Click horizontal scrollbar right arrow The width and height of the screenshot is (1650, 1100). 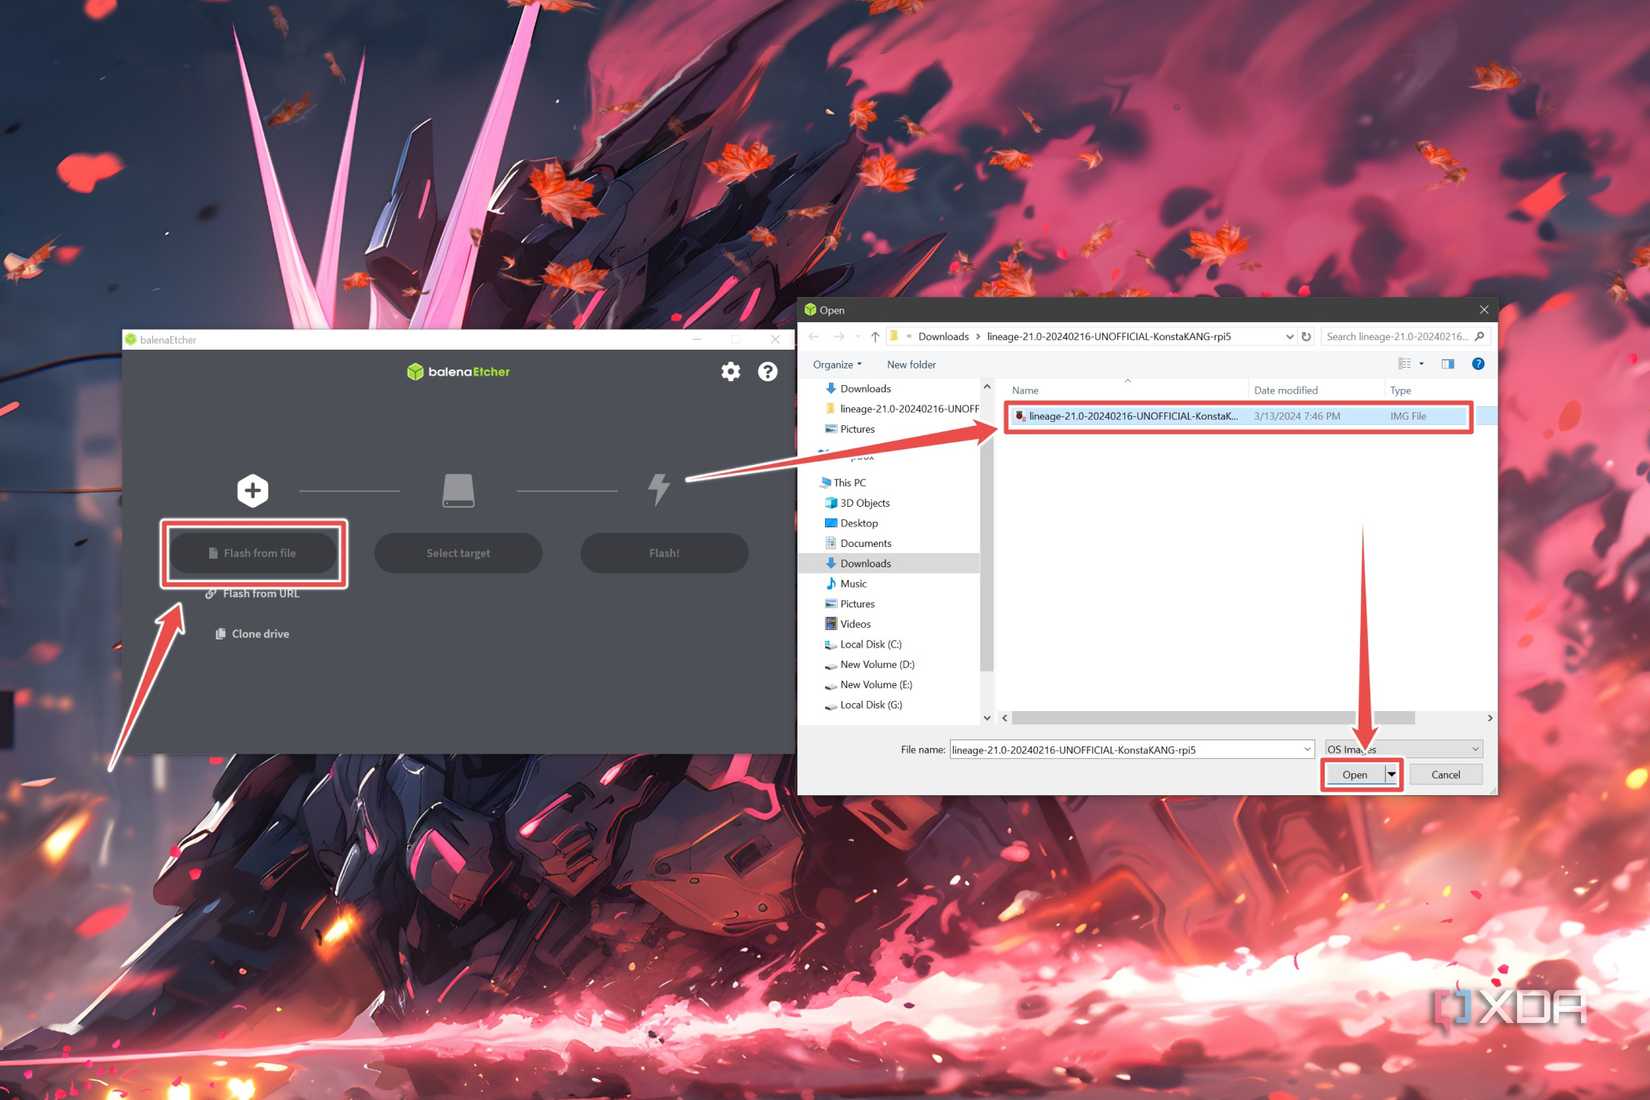pyautogui.click(x=1490, y=718)
